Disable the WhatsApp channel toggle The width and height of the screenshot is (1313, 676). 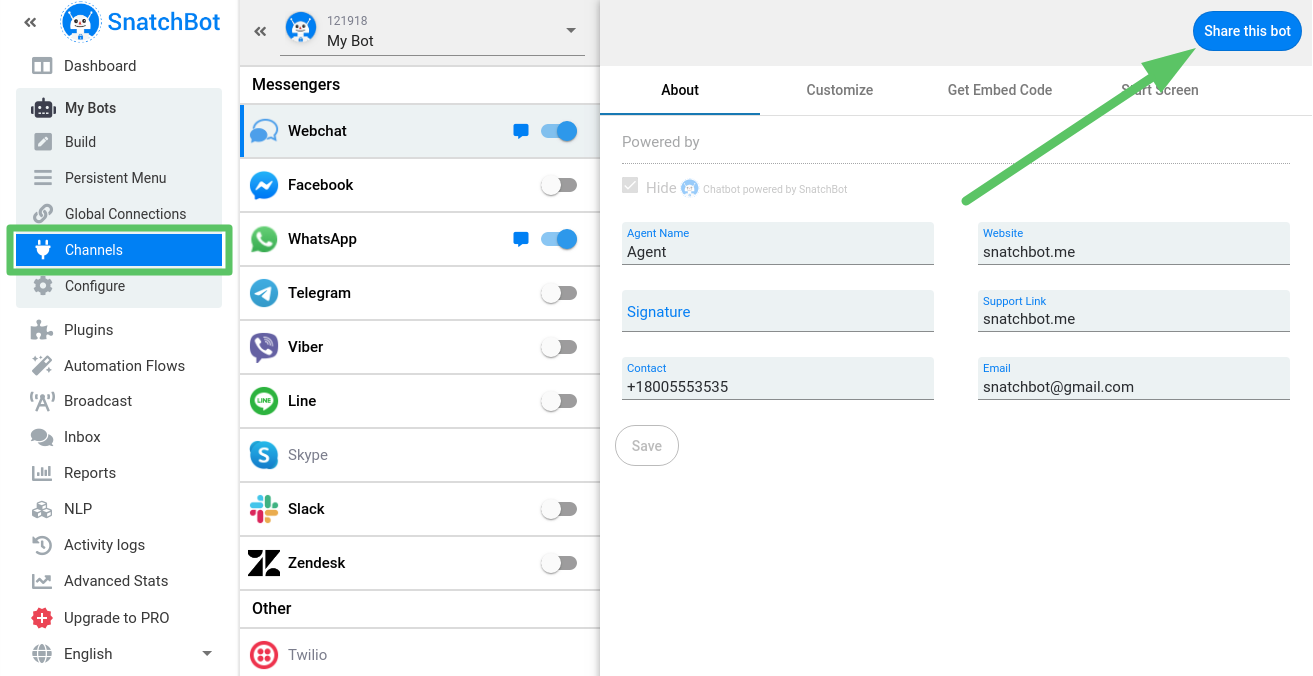pyautogui.click(x=559, y=239)
